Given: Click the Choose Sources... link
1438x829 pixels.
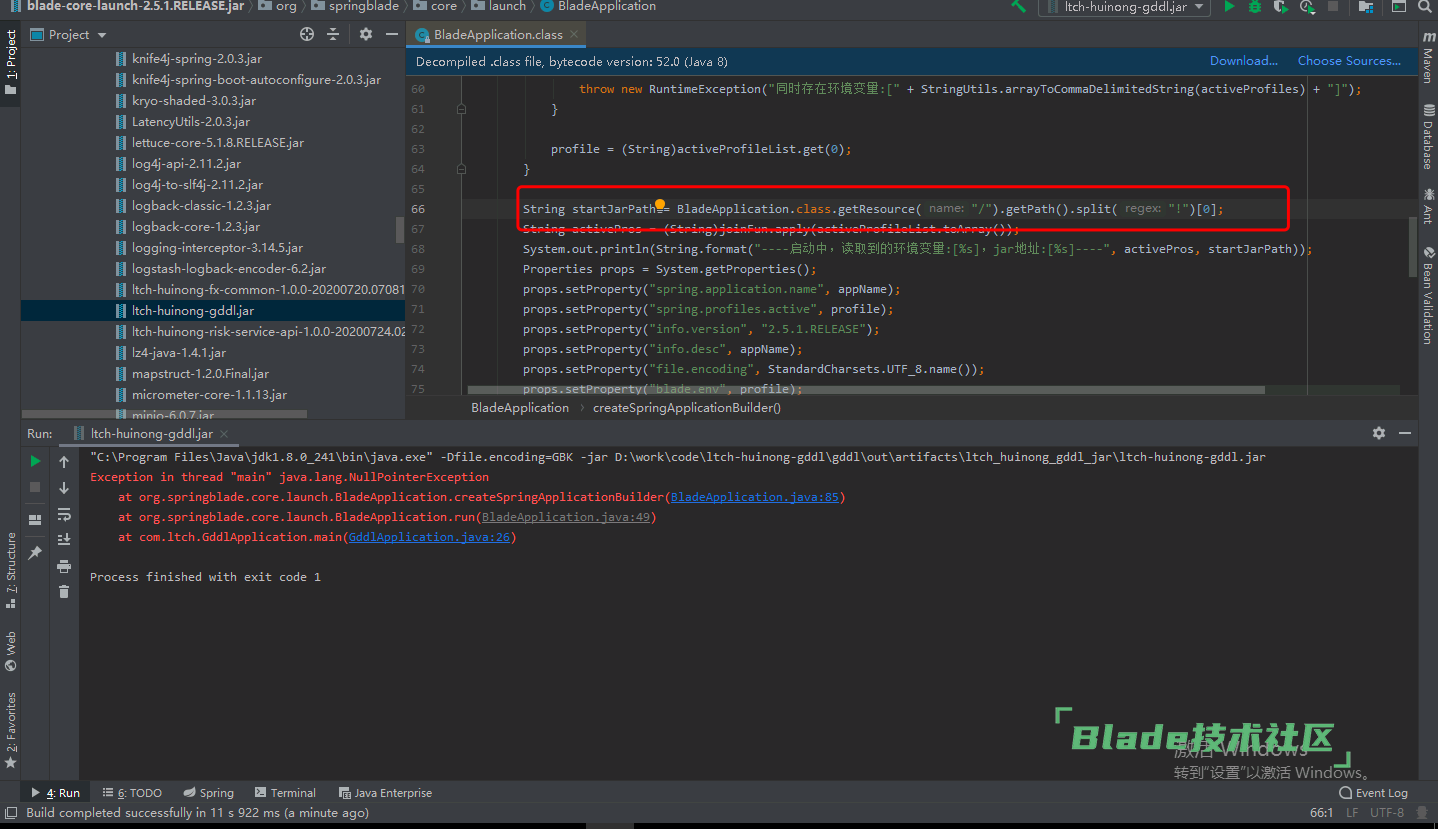Looking at the screenshot, I should (1349, 61).
